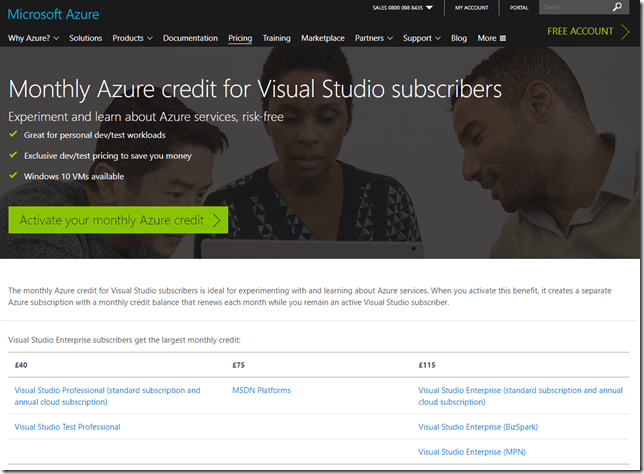Expand the Support menu
This screenshot has height=474, width=644.
422,39
